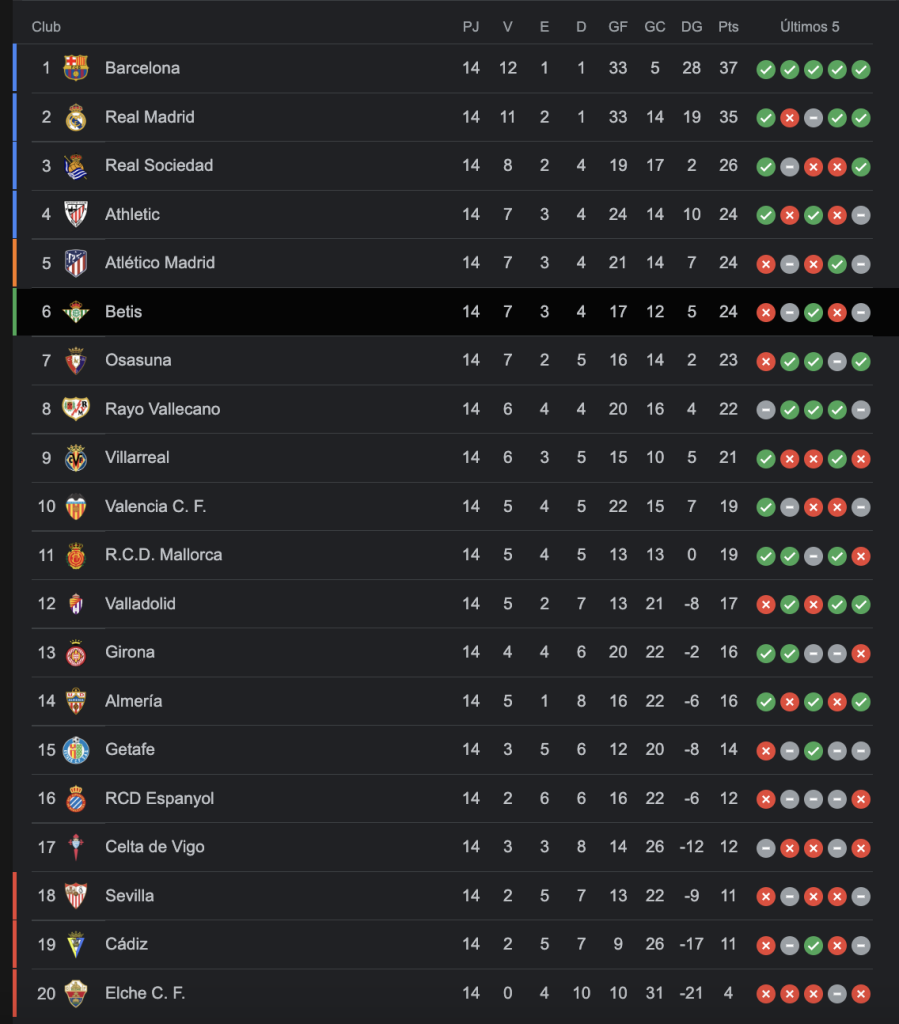Viewport: 899px width, 1024px height.
Task: Click the Sevilla club crest
Action: click(x=76, y=895)
